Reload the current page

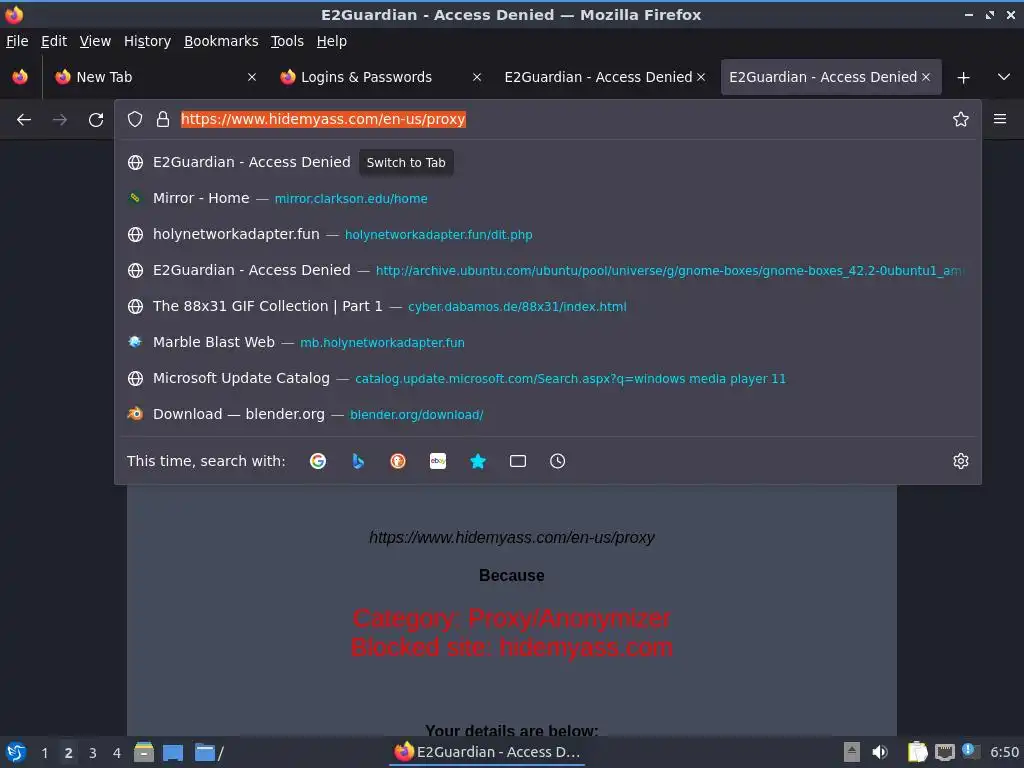coord(96,120)
